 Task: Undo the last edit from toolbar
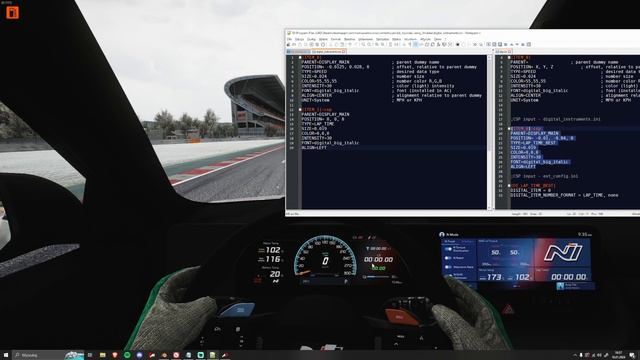click(x=349, y=44)
